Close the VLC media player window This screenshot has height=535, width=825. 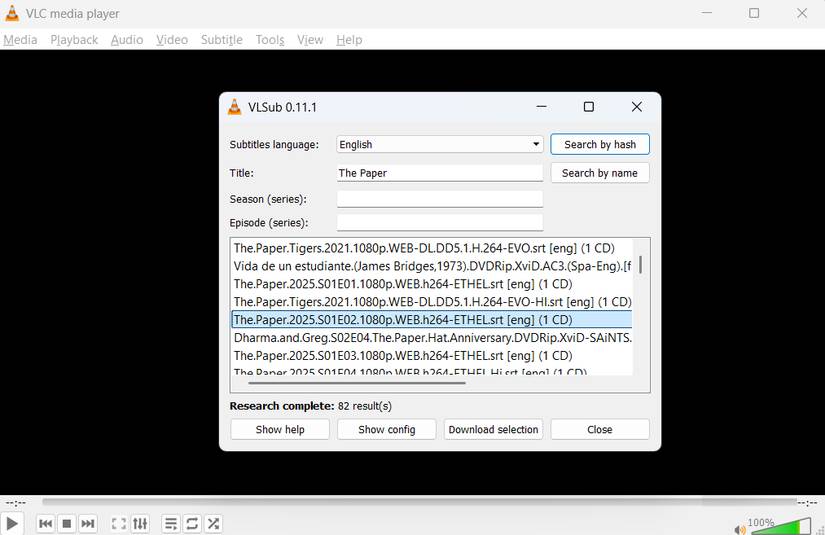(x=802, y=13)
